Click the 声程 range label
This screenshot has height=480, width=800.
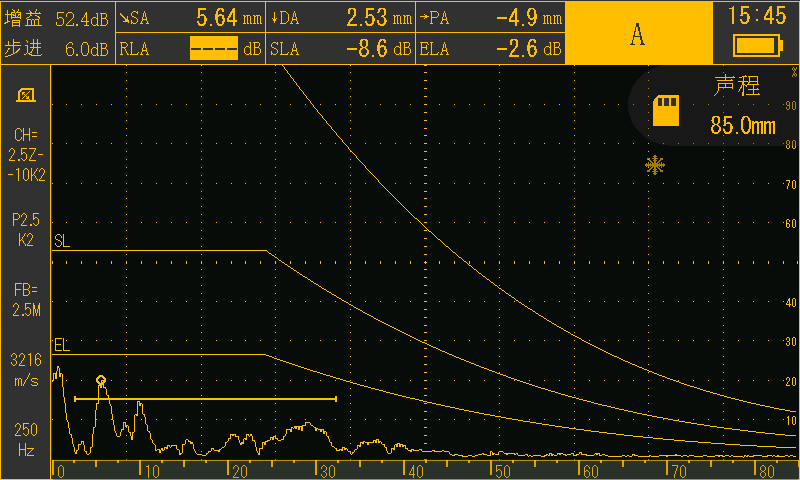(x=737, y=85)
